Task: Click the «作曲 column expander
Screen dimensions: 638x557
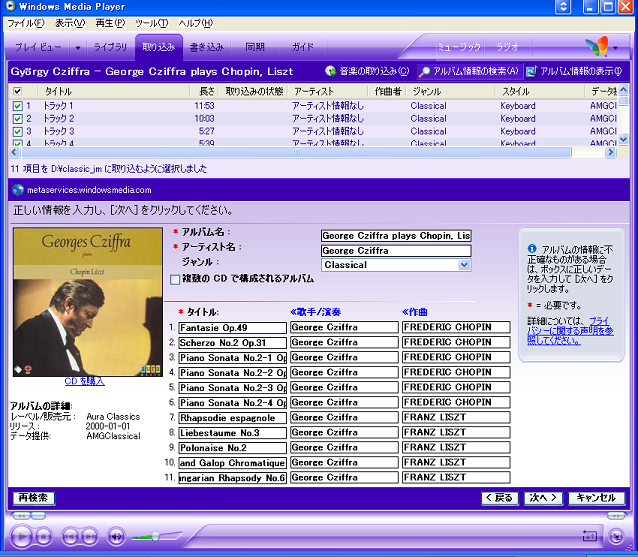Action: [415, 312]
